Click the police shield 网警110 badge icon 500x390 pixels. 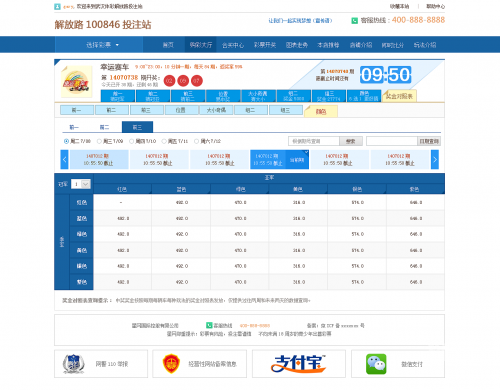tap(74, 364)
